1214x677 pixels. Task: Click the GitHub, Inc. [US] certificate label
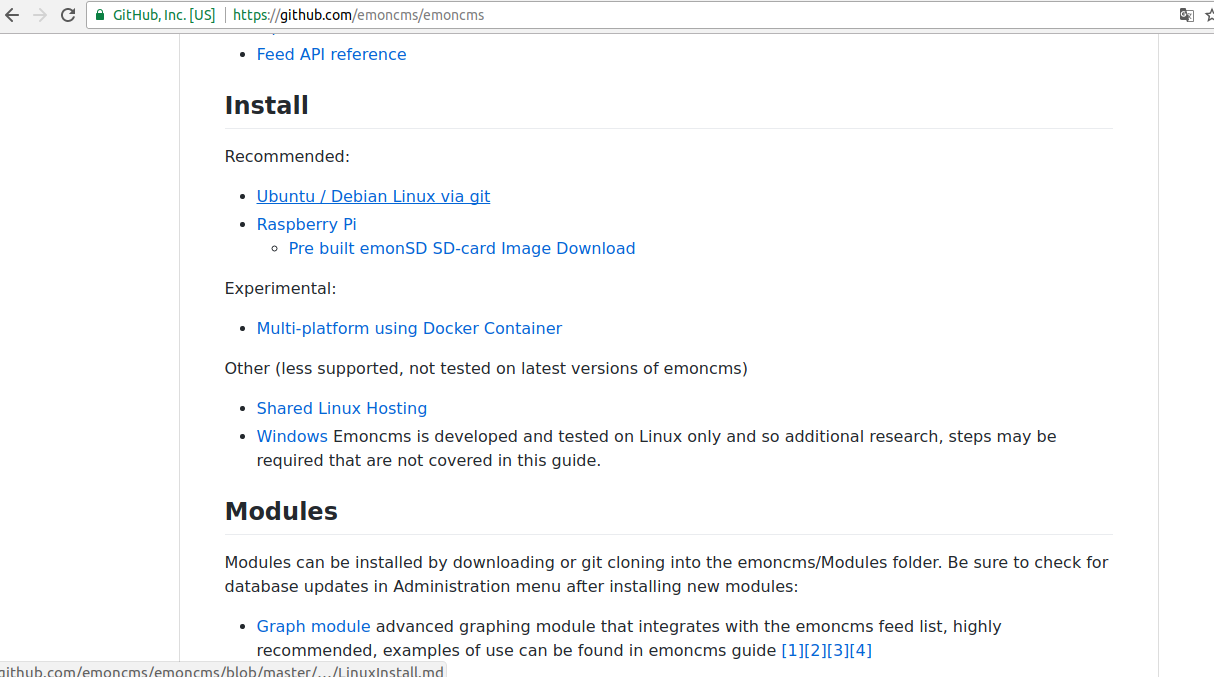(162, 15)
